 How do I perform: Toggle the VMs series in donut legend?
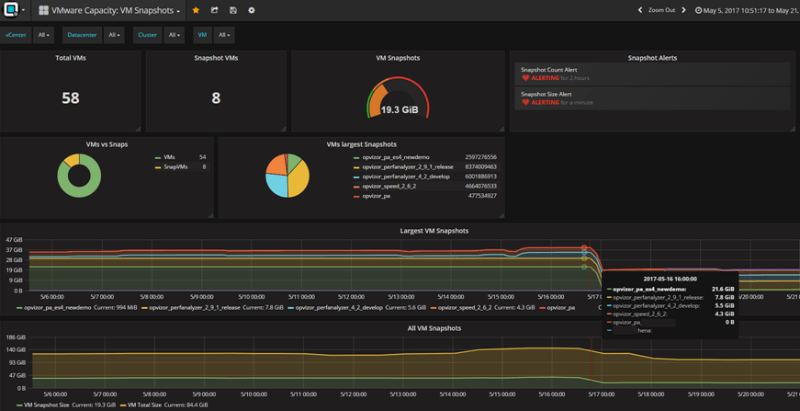pos(169,158)
